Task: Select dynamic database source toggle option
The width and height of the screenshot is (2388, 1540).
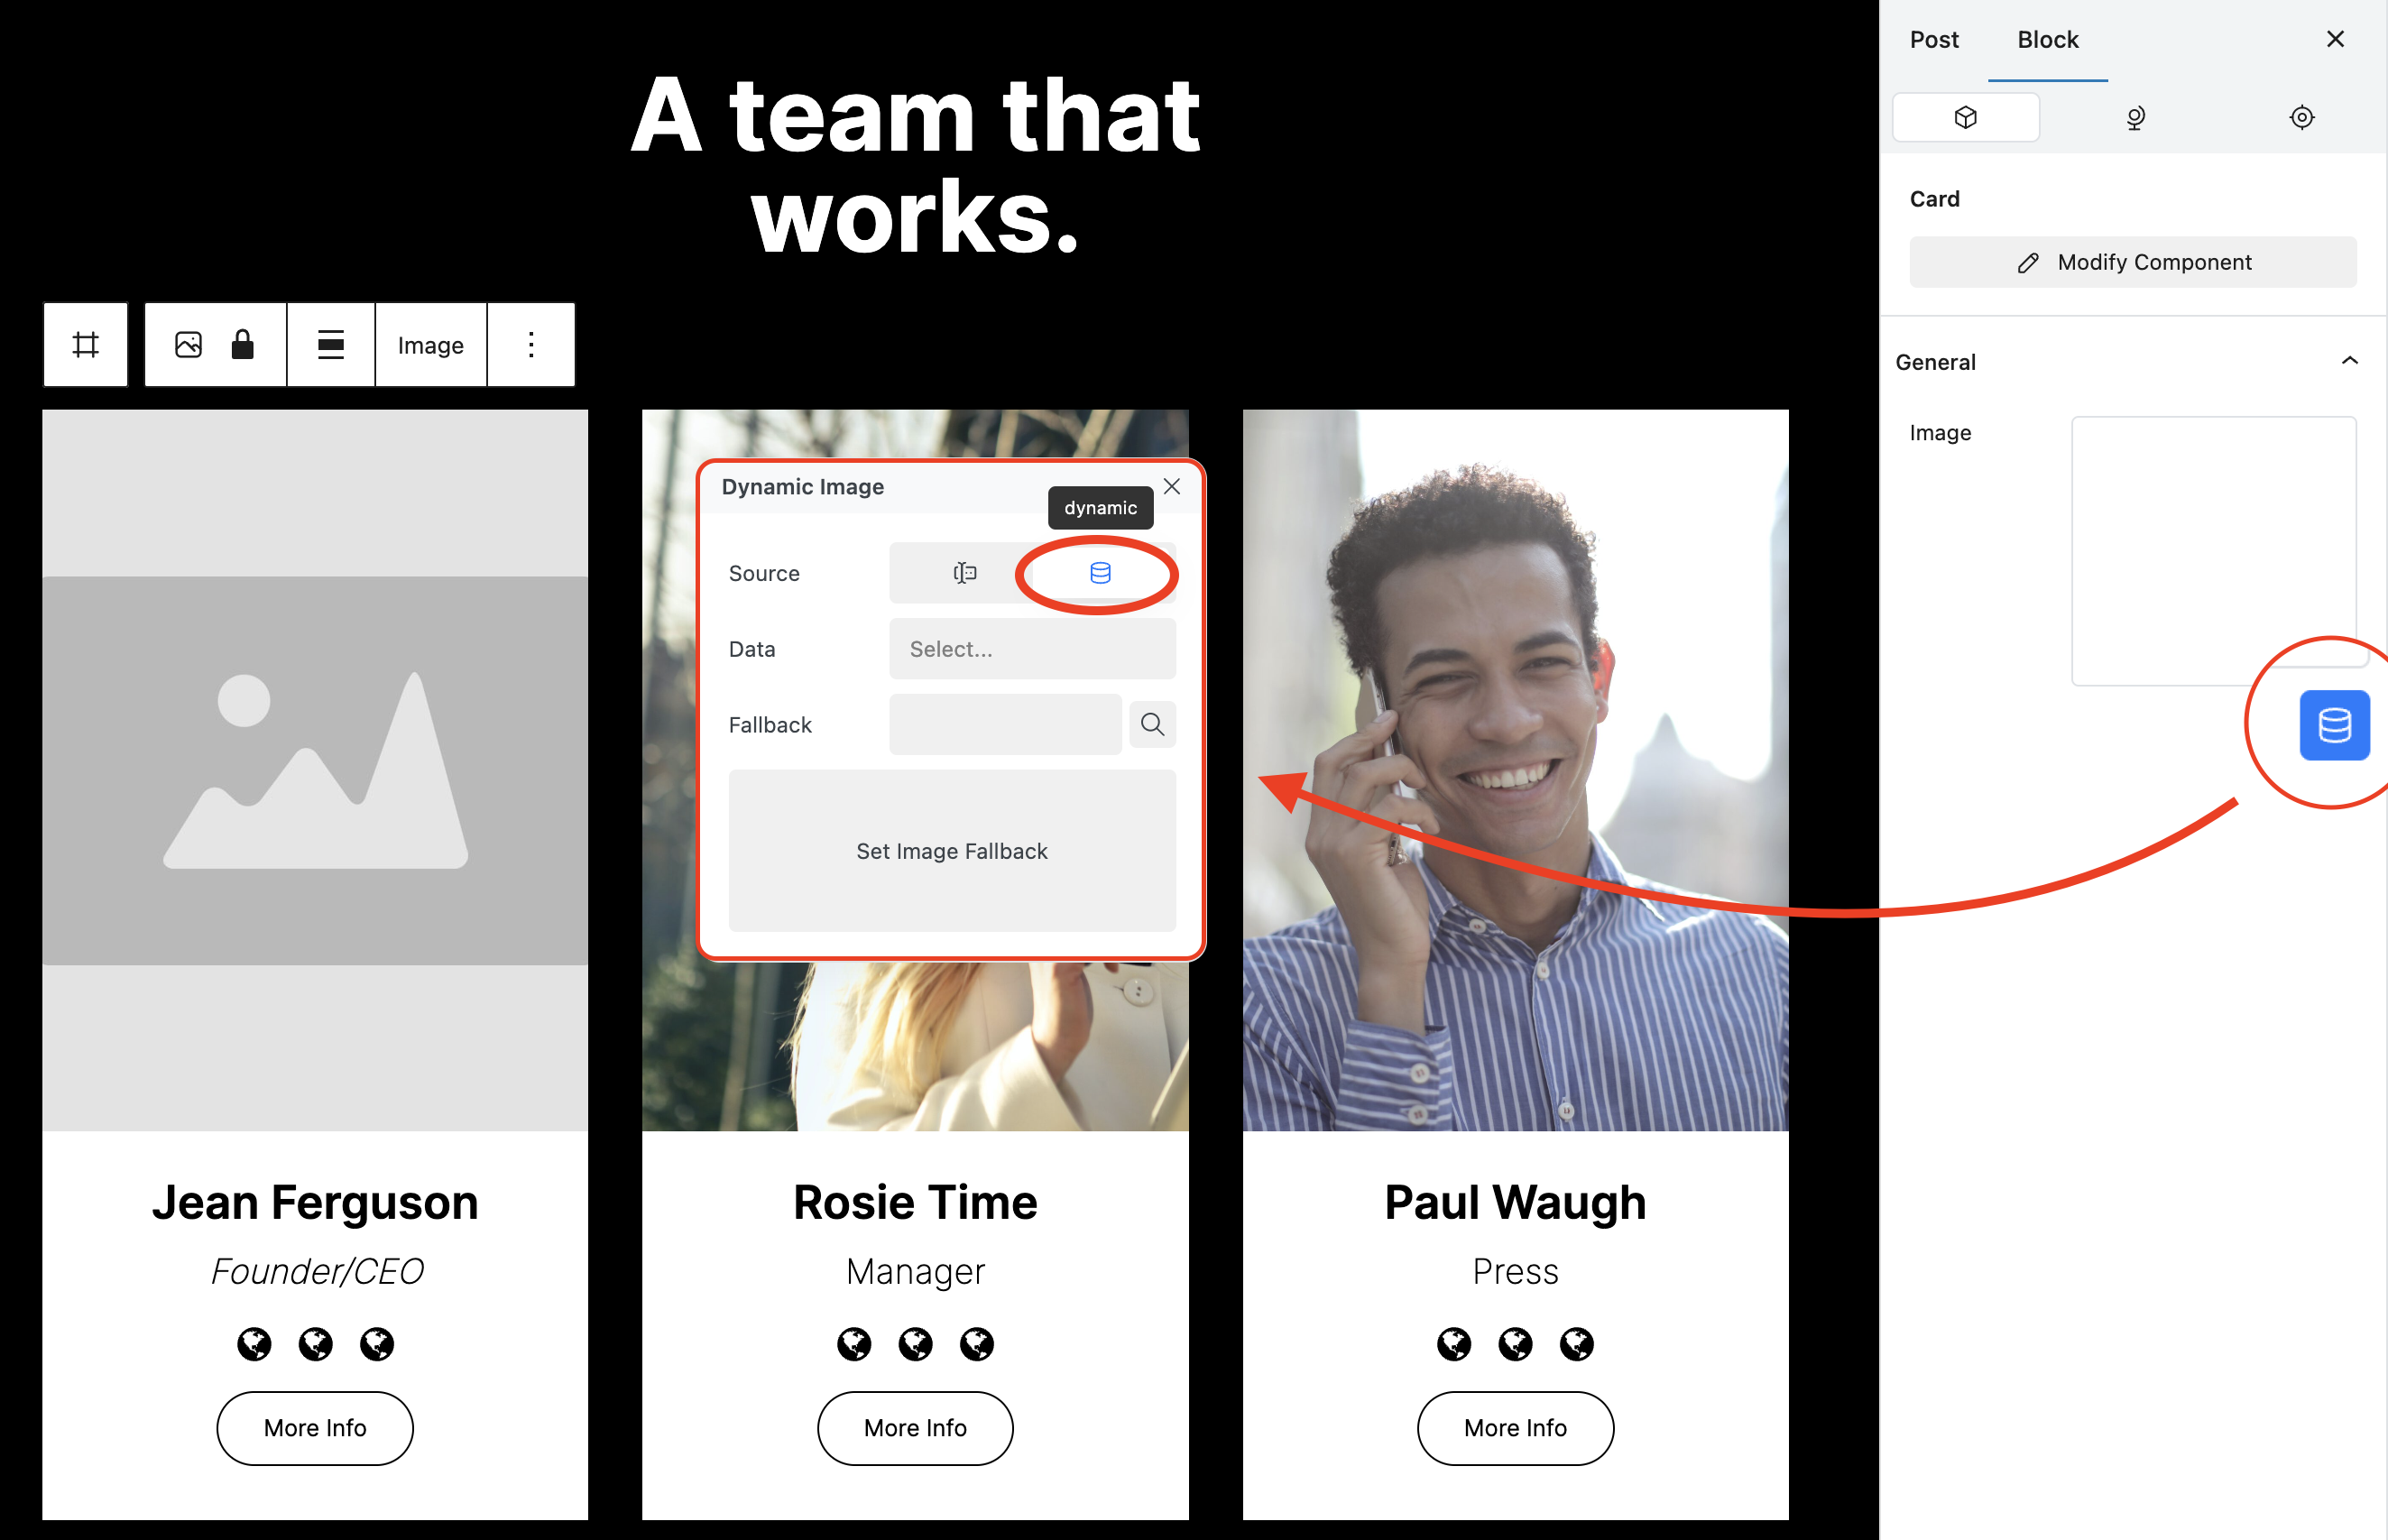Action: pos(1100,573)
